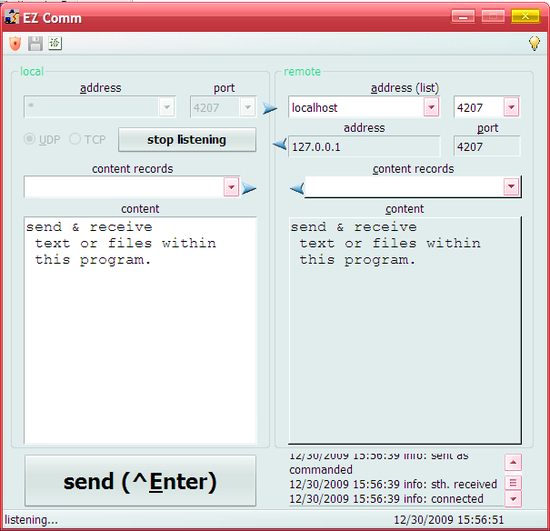Click the log scroll up arrow
This screenshot has height=531, width=550.
[513, 462]
